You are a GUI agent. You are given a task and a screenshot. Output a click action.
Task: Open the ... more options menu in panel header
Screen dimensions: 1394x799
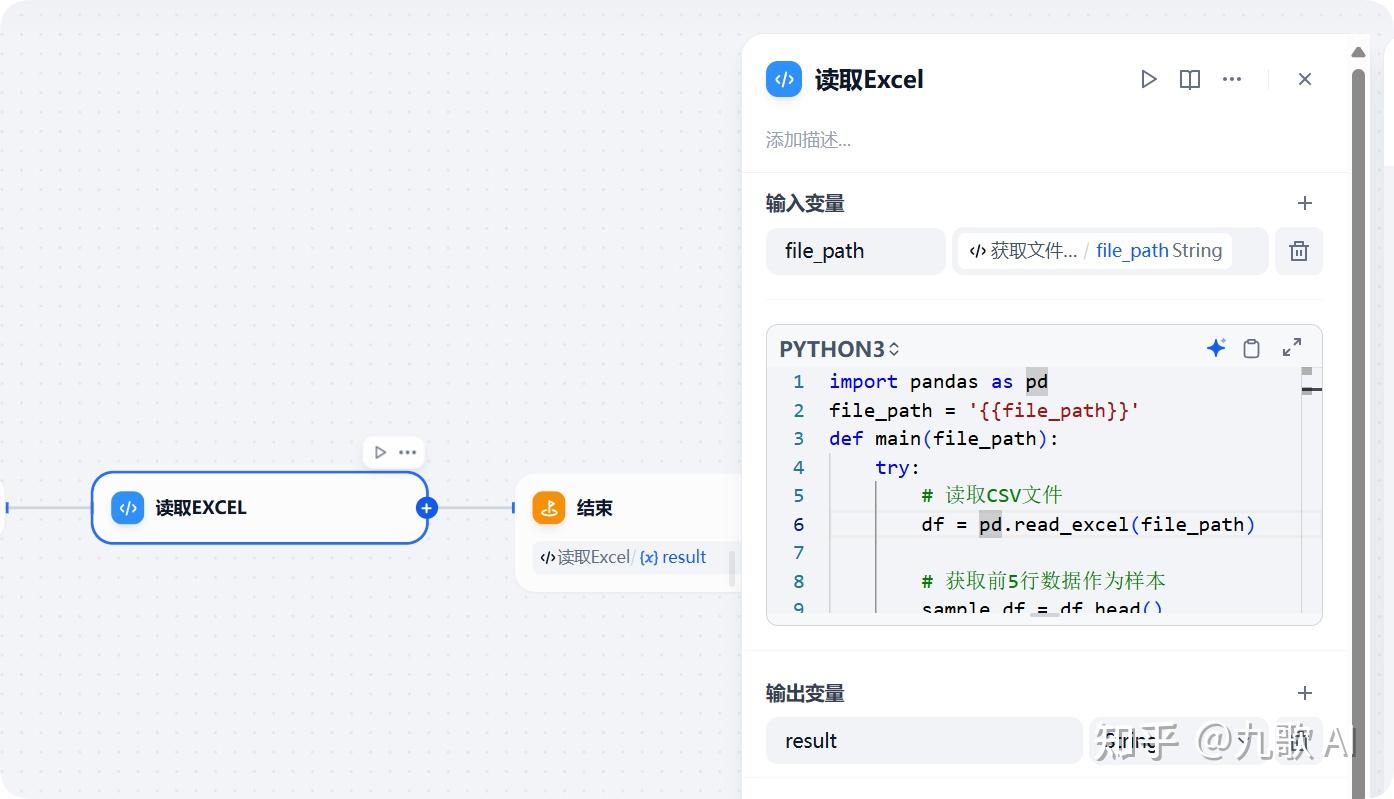click(1231, 79)
